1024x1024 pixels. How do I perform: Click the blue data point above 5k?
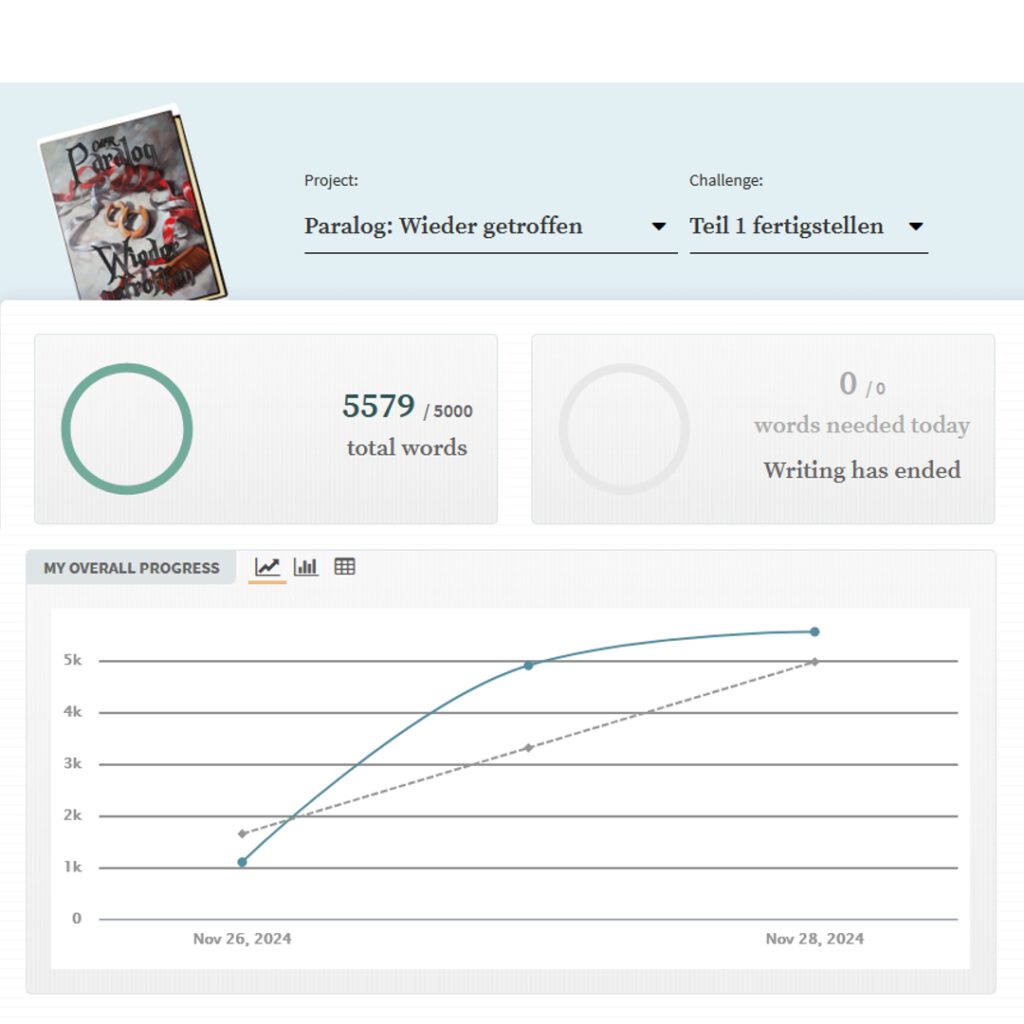(814, 632)
